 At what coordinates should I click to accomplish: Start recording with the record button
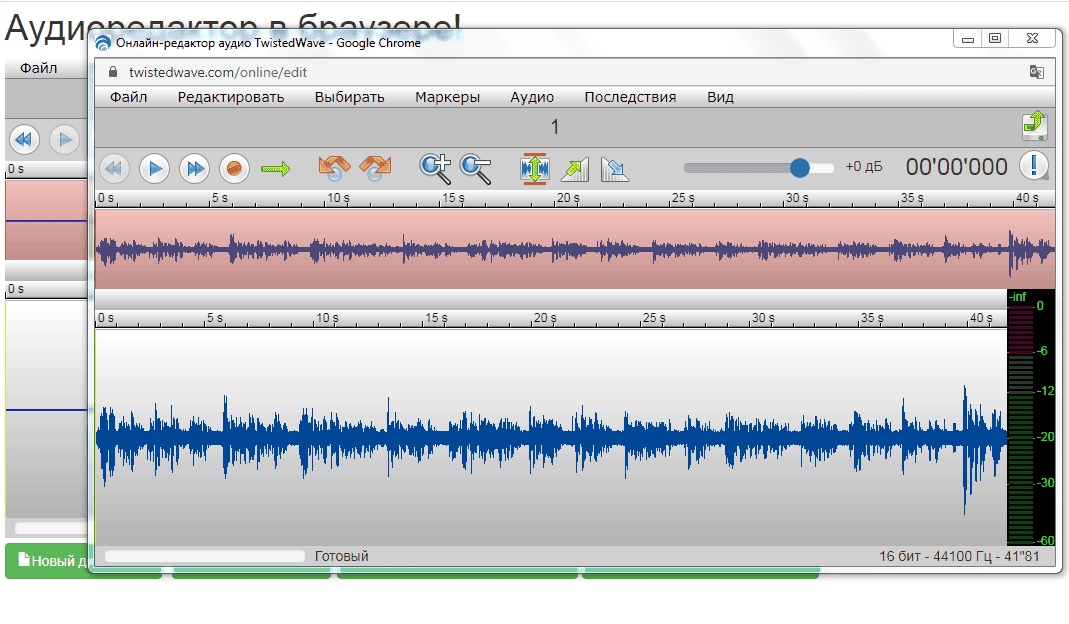coord(234,168)
